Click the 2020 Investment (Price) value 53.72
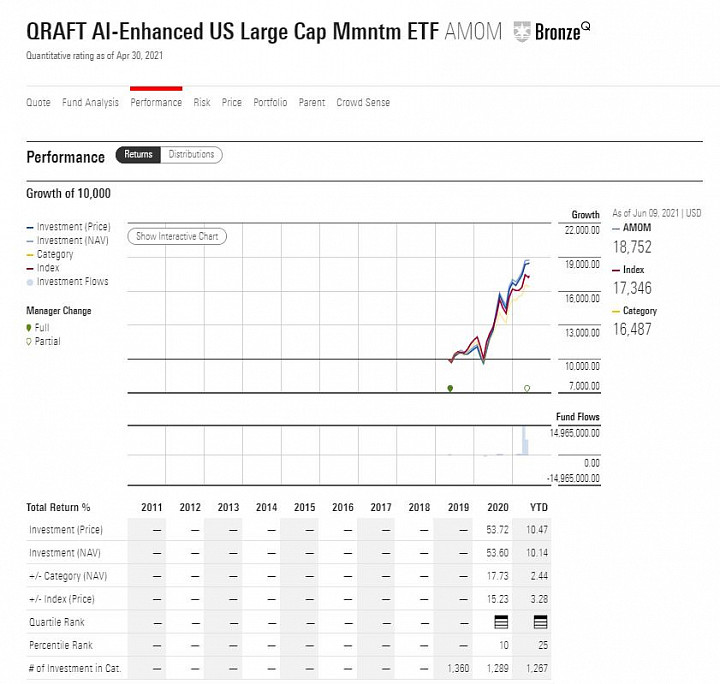The width and height of the screenshot is (720, 684). click(497, 530)
